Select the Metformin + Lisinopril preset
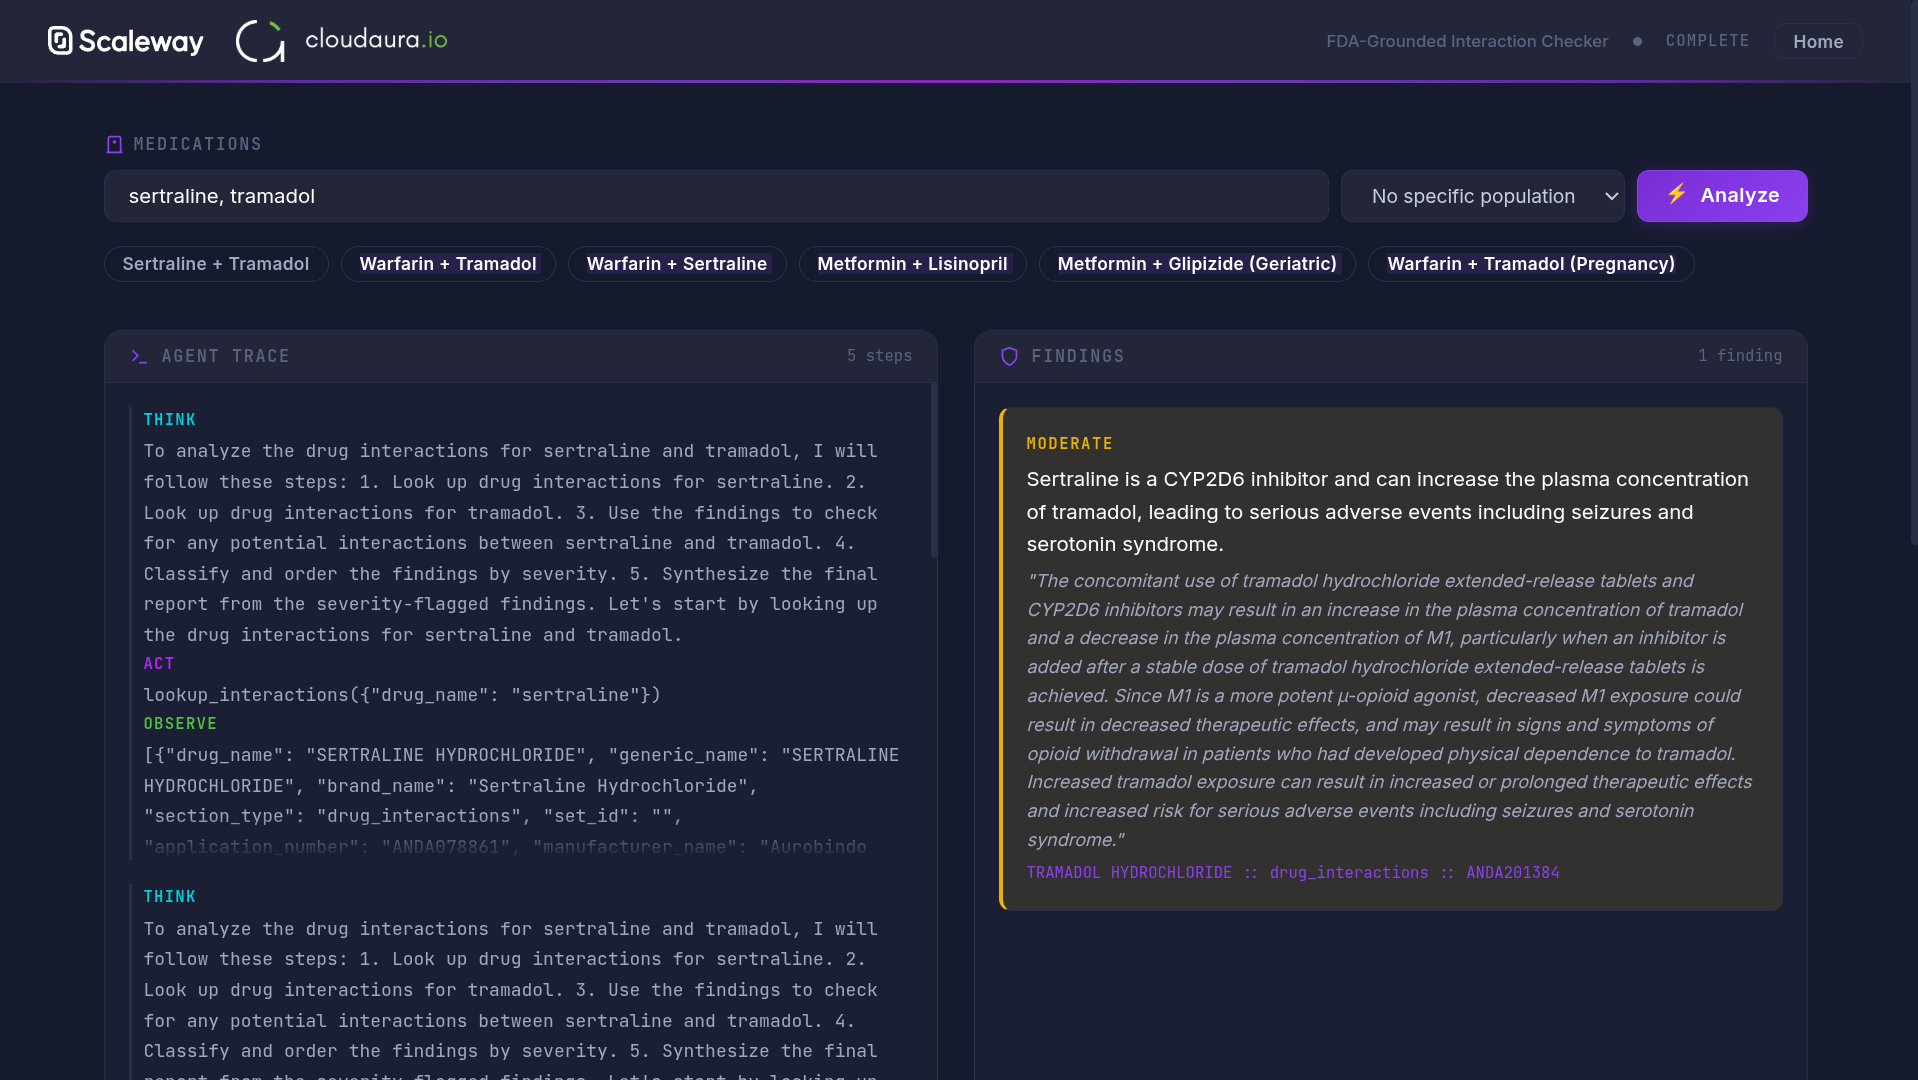Screen dimensions: 1918x1080 (x=912, y=264)
